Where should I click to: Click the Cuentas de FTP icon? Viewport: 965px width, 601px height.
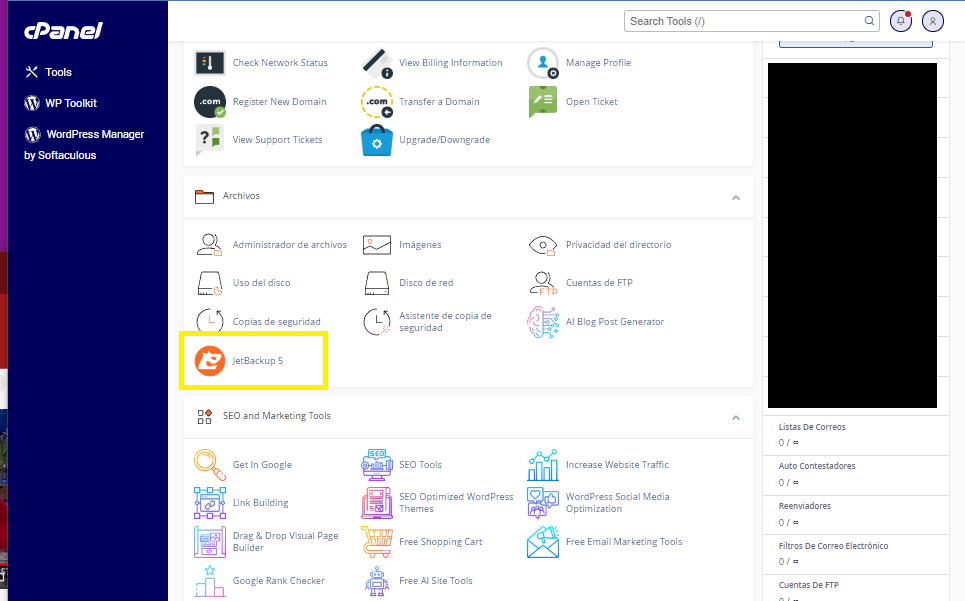543,283
